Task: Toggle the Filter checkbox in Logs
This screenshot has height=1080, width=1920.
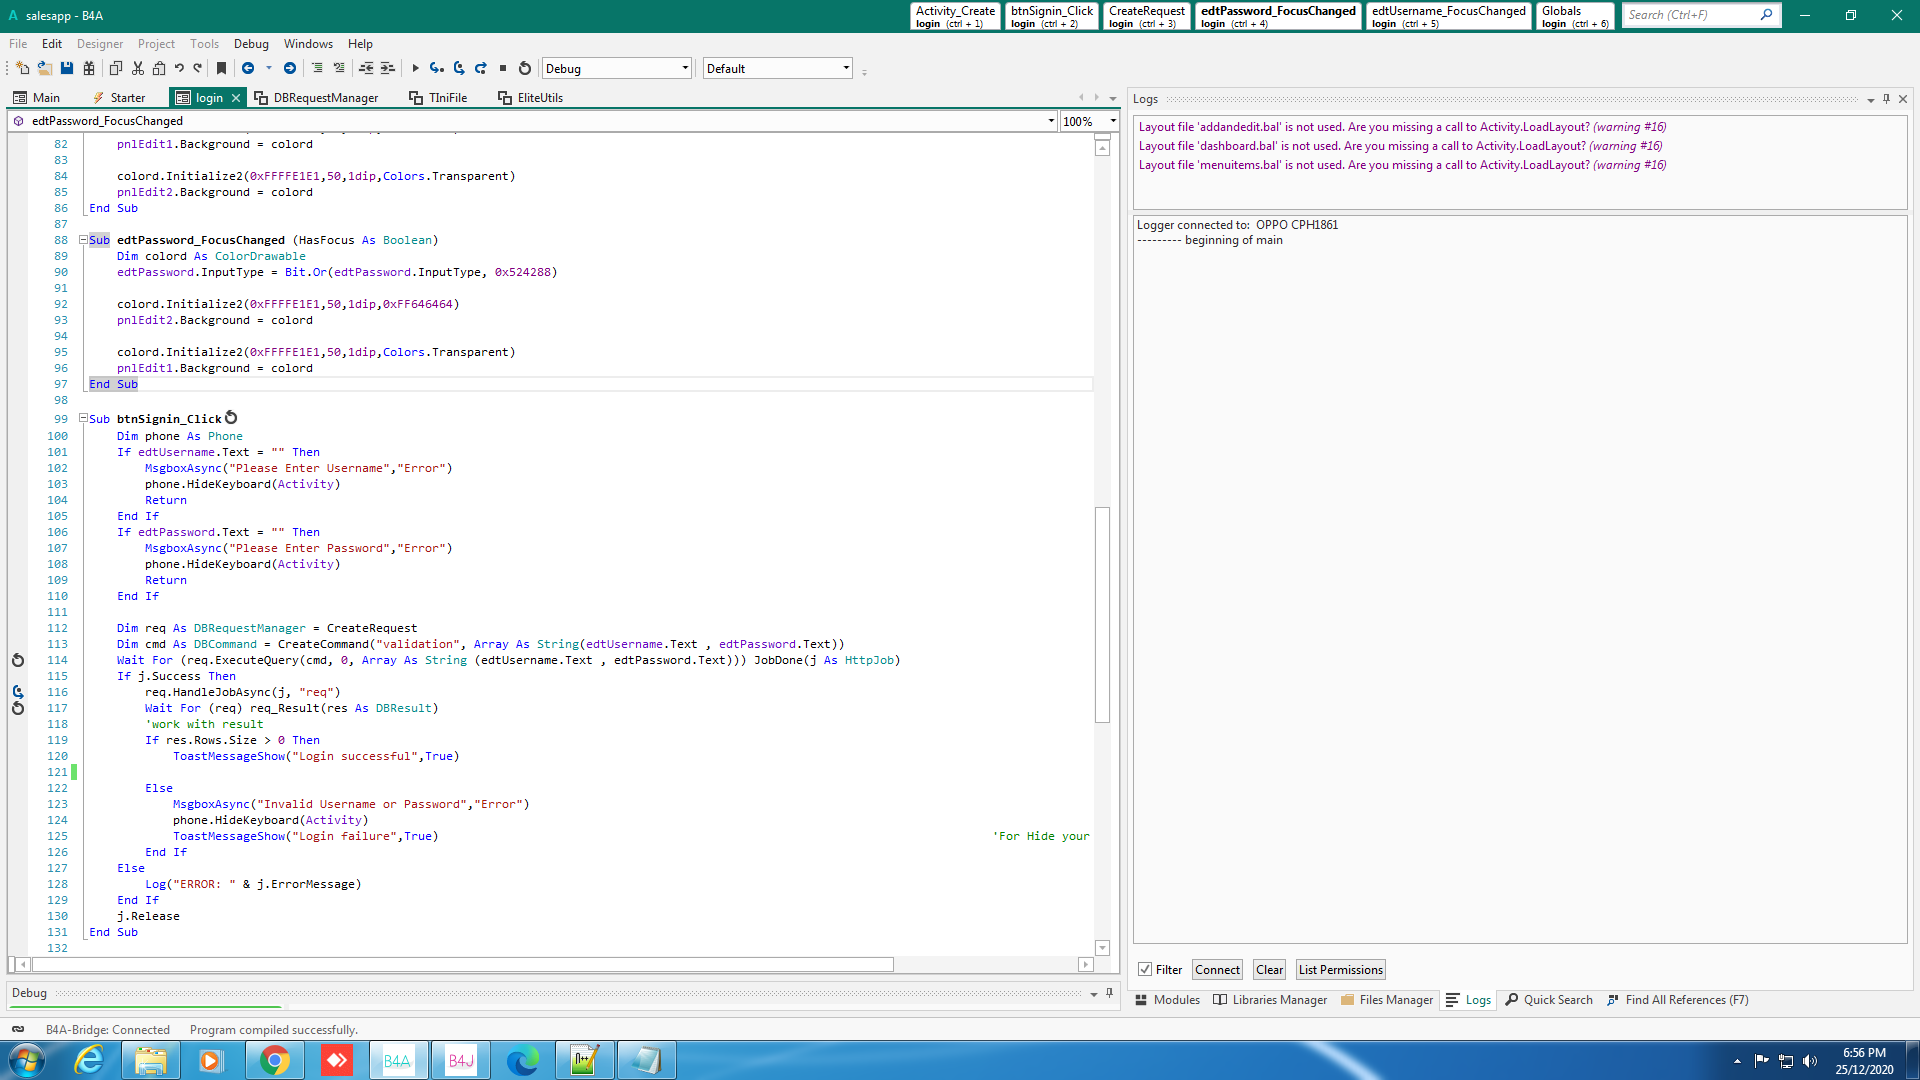Action: click(x=1145, y=970)
